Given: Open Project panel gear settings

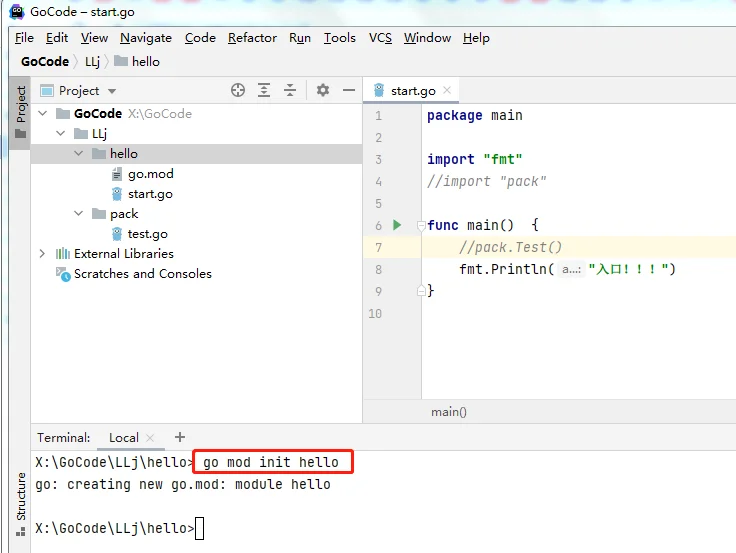Looking at the screenshot, I should point(322,90).
